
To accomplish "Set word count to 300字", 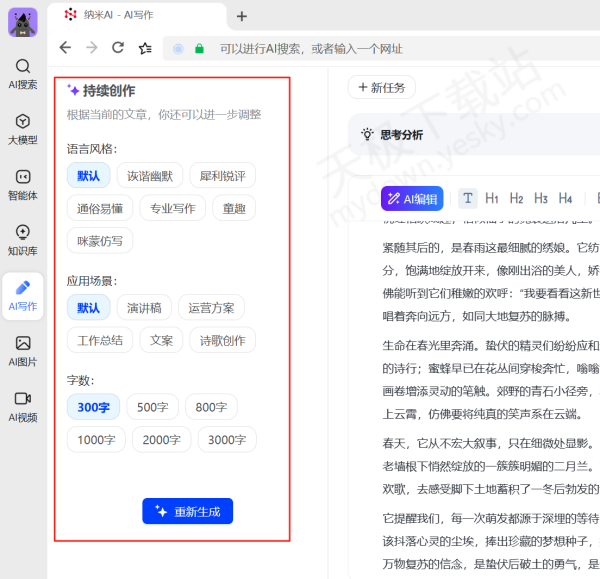I will (x=93, y=407).
